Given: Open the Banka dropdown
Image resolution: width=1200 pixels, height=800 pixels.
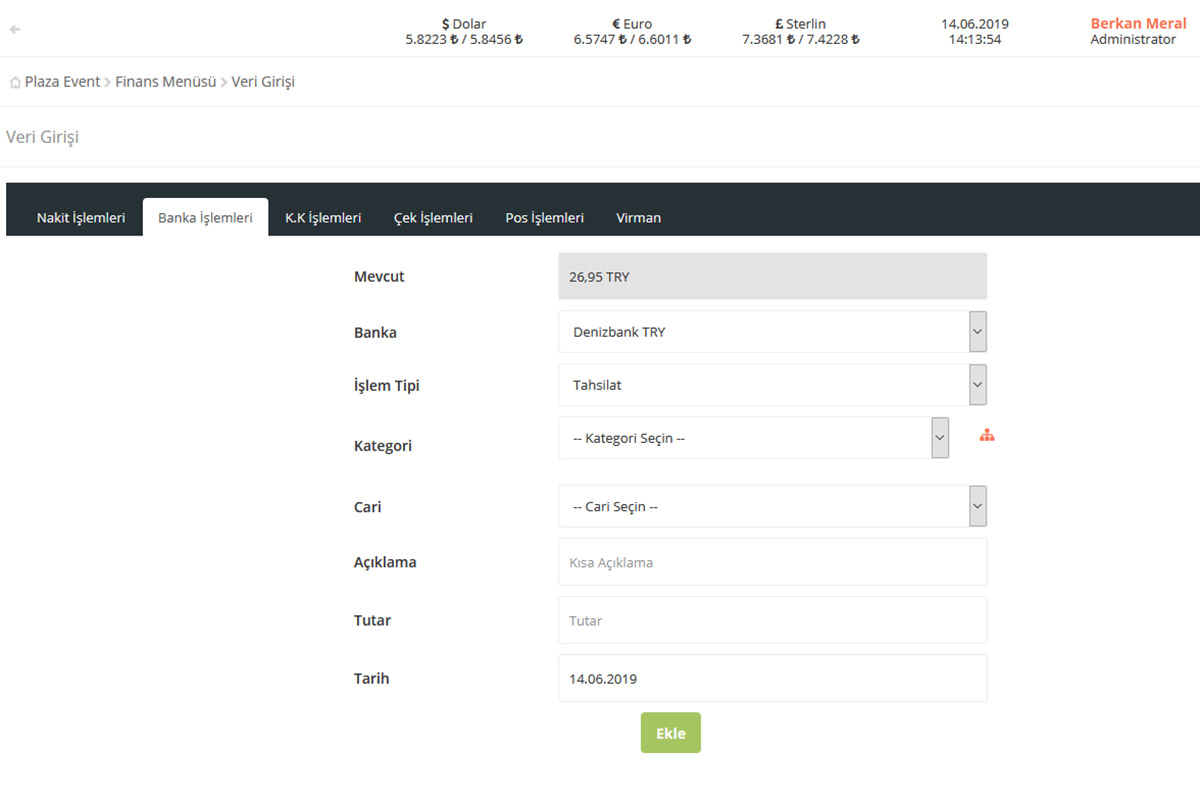Looking at the screenshot, I should (x=772, y=332).
